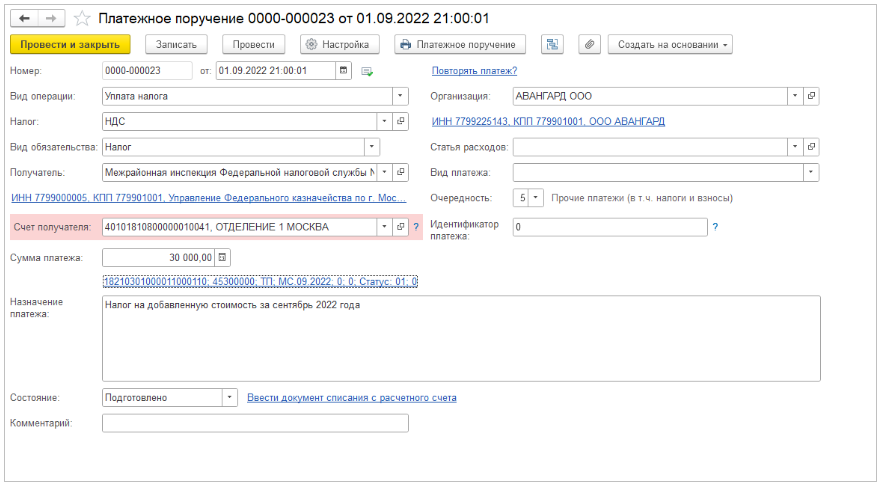The width and height of the screenshot is (882, 489).
Task: Expand the Вид обязательства dropdown
Action: (372, 147)
